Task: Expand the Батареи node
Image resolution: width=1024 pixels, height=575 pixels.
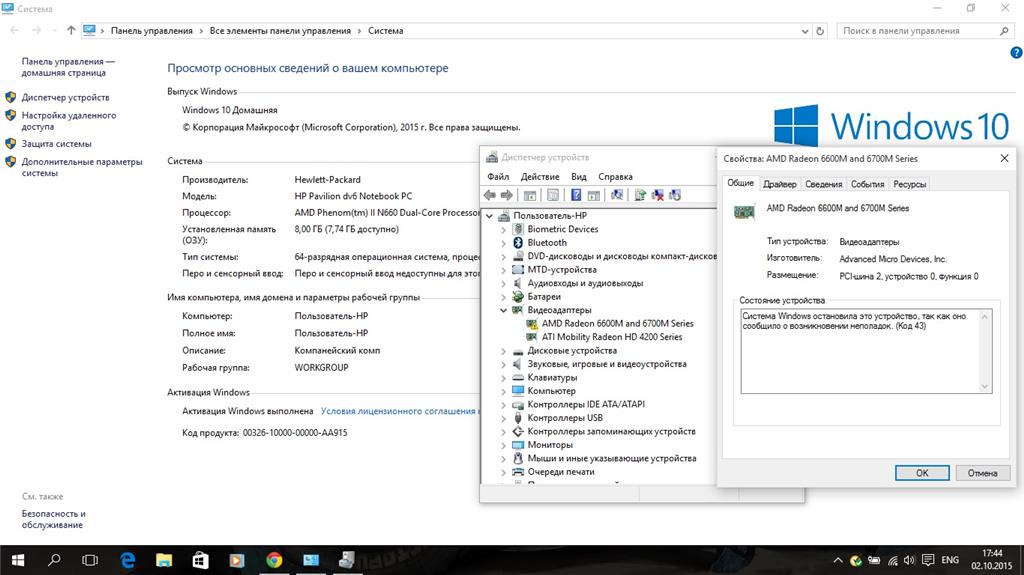Action: [503, 297]
